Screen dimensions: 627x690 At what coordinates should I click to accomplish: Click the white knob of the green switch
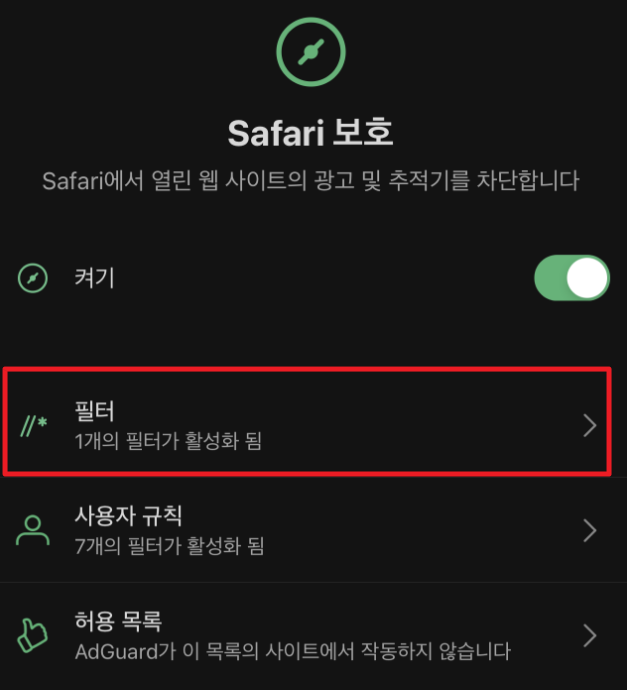coord(587,278)
